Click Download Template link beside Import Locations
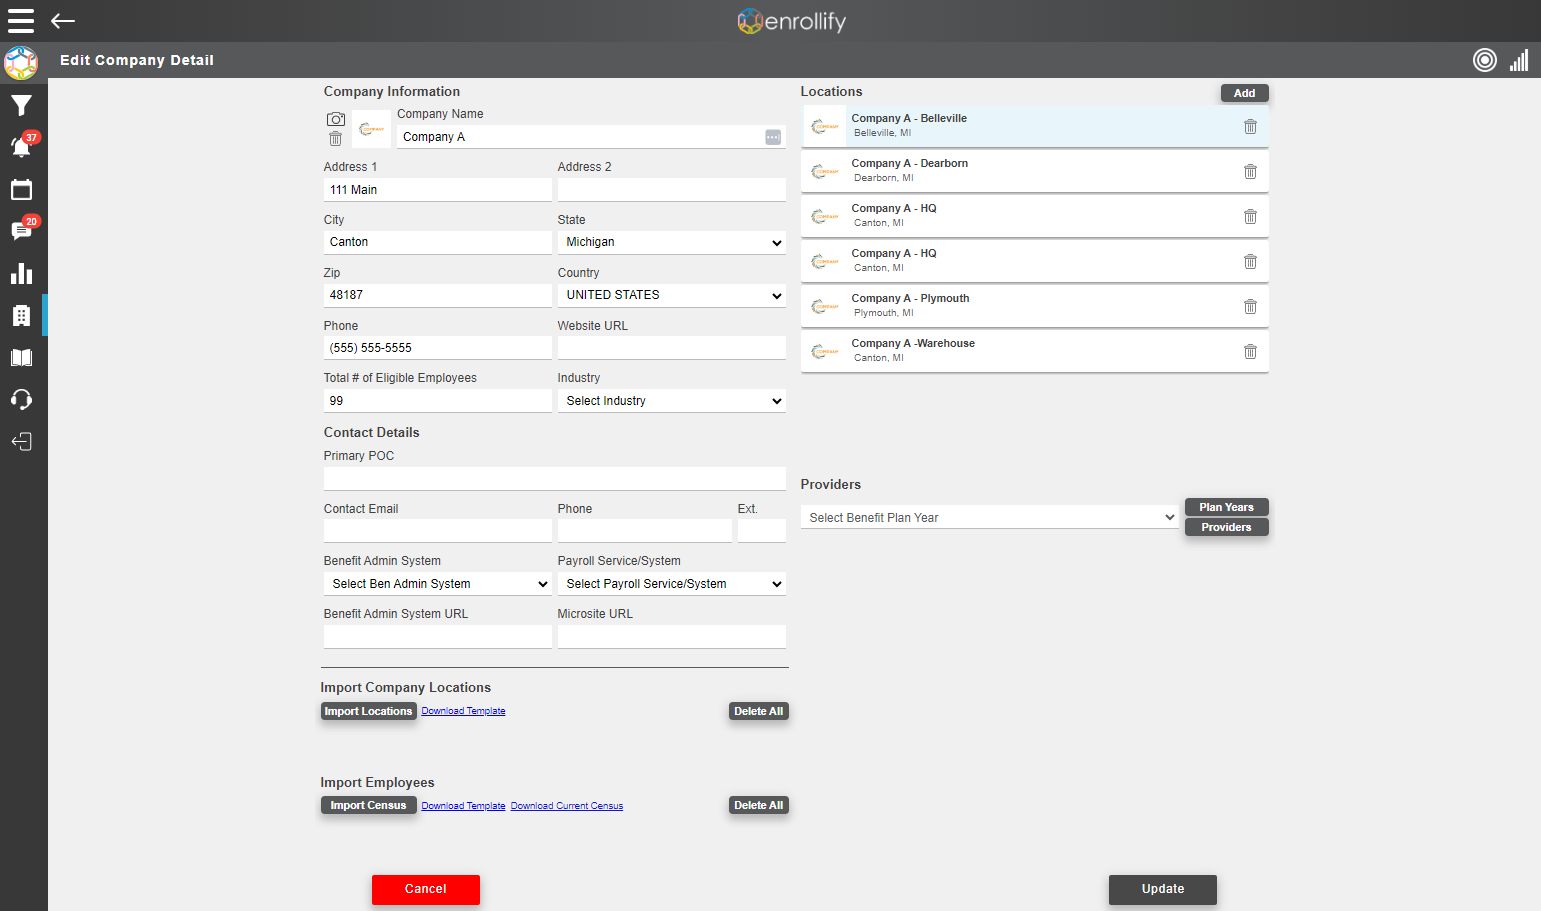This screenshot has height=911, width=1541. coord(463,711)
